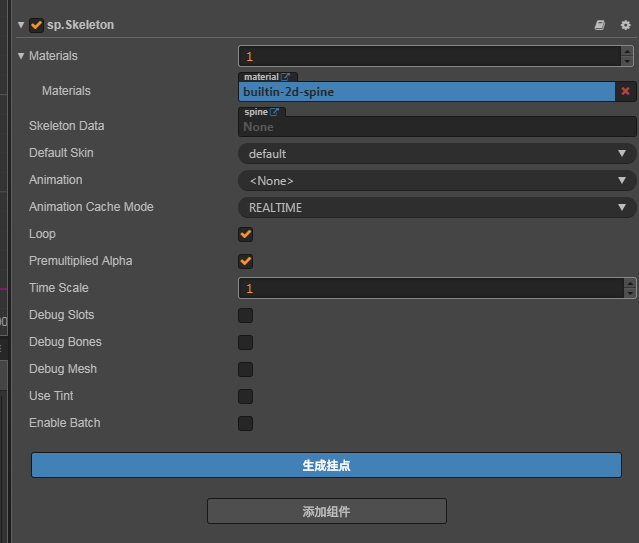Tick the Use Tint checkbox
This screenshot has width=639, height=543.
coord(245,396)
